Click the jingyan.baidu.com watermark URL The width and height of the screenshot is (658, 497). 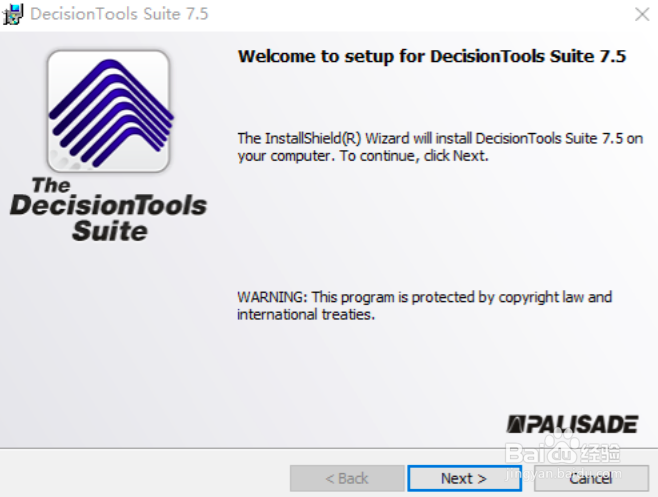click(x=564, y=474)
